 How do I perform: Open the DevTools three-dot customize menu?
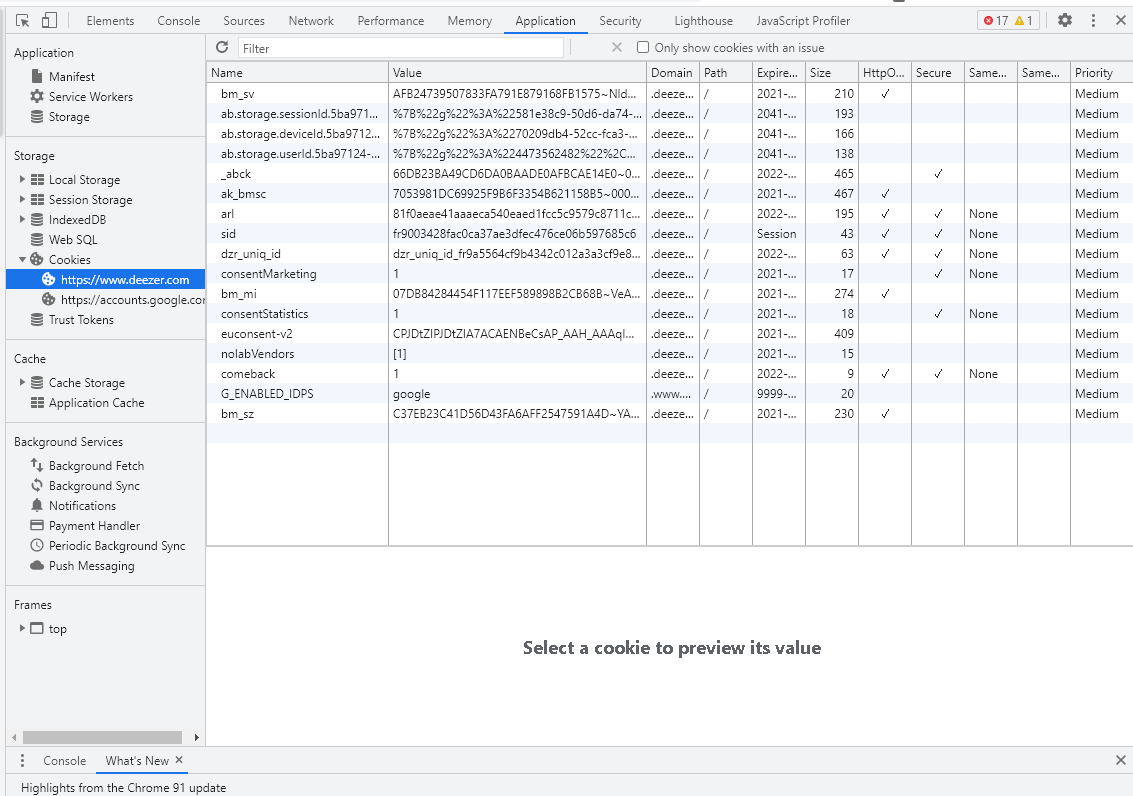1093,20
